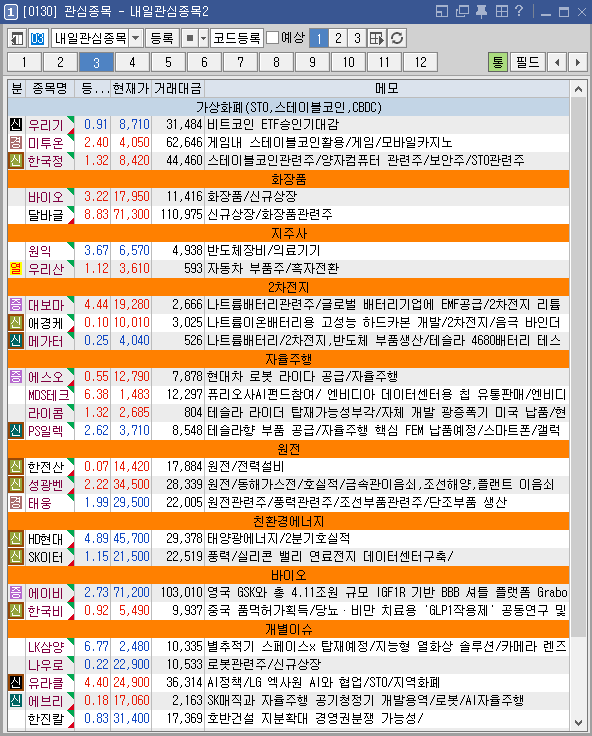Select view mode 3 button
Image resolution: width=592 pixels, height=736 pixels.
[357, 38]
